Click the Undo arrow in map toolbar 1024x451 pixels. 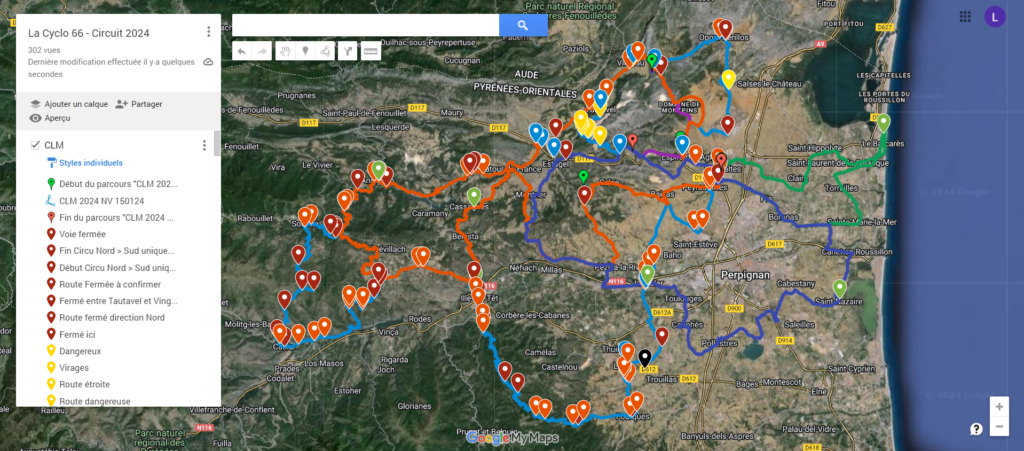[x=241, y=51]
